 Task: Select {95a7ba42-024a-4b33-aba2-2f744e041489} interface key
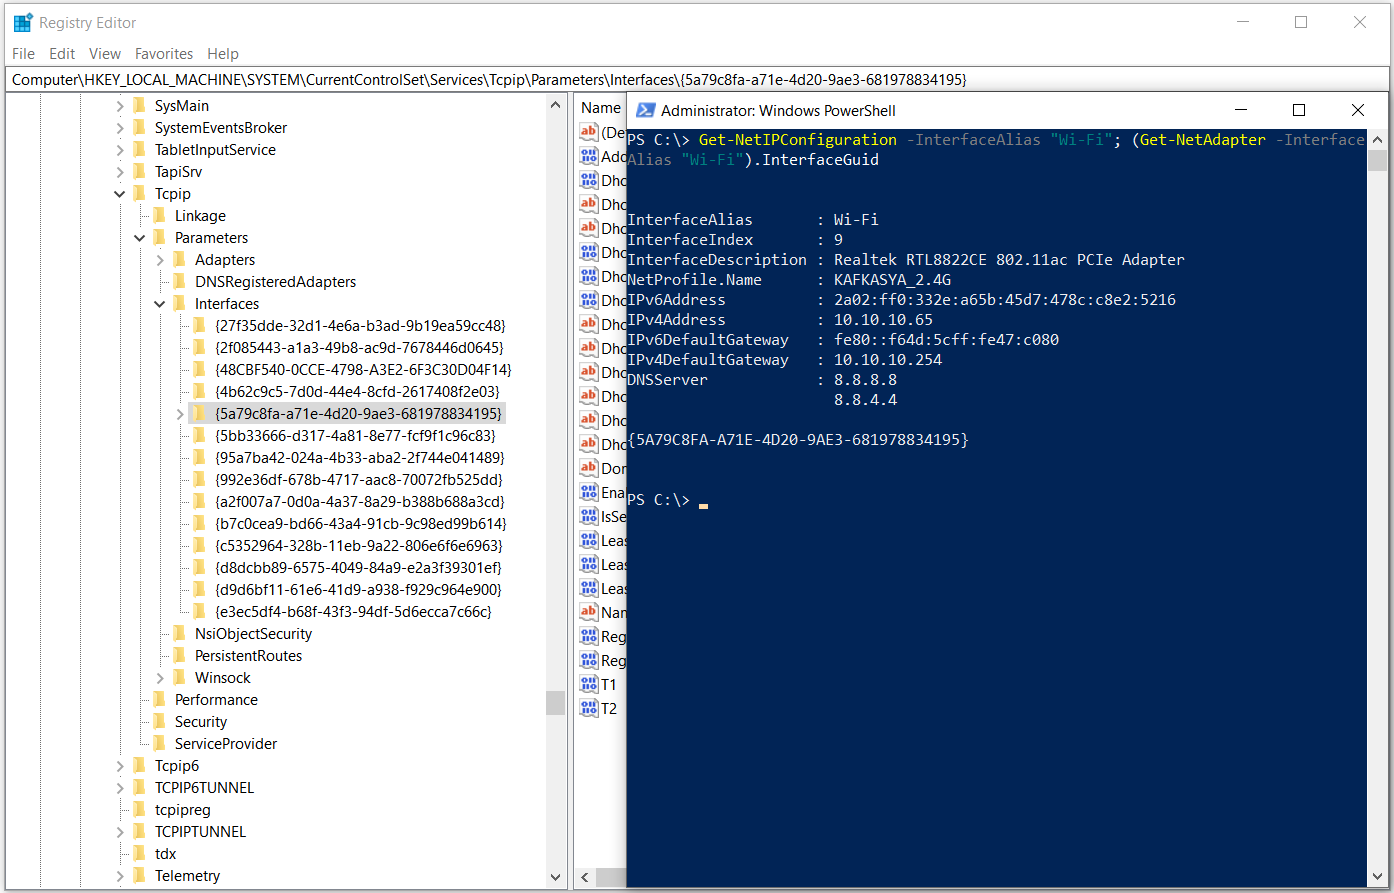point(360,458)
